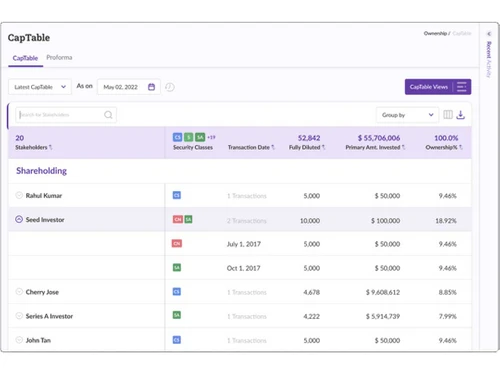This screenshot has height=375, width=500.
Task: Click the CS badge in Cherry Jose row
Action: click(177, 292)
